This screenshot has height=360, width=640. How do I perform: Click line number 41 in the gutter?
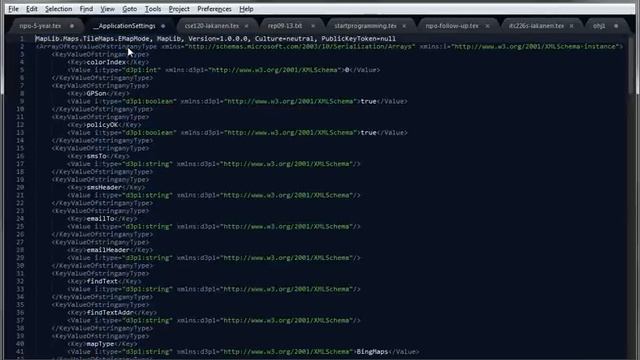pos(20,351)
